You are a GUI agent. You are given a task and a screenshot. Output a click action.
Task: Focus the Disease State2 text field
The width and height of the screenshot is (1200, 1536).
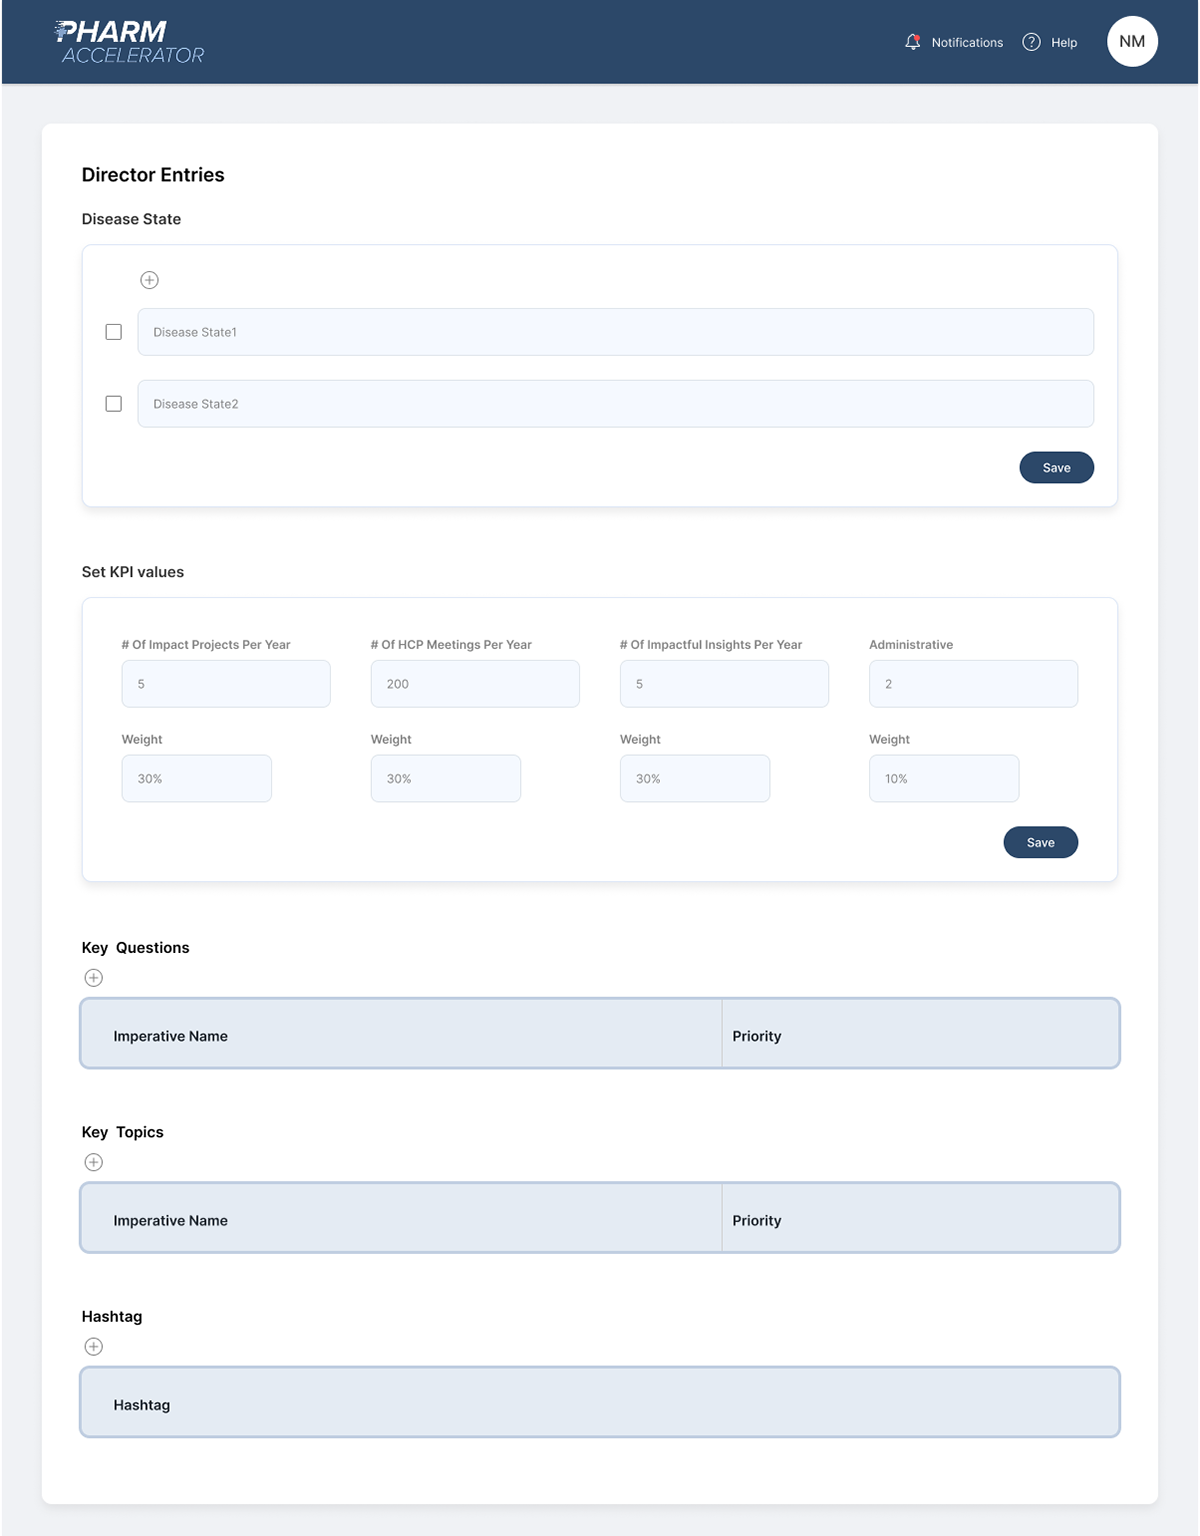pyautogui.click(x=615, y=404)
